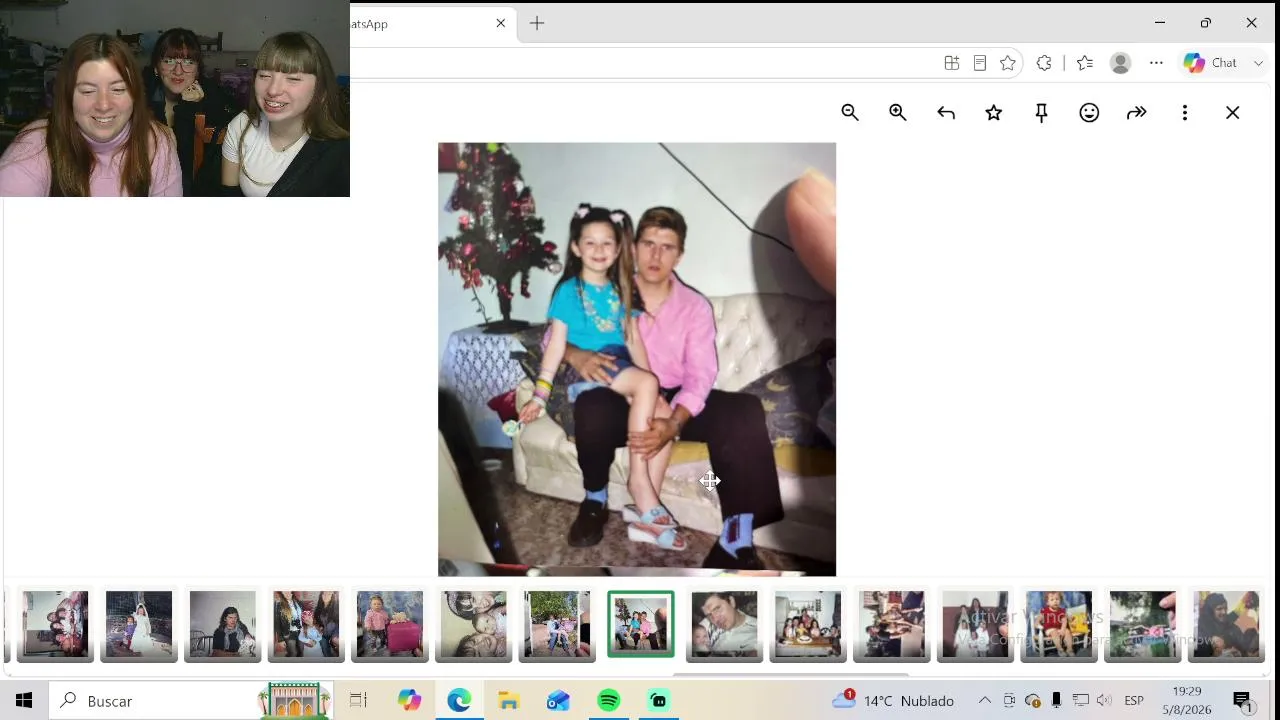The image size is (1280, 720).
Task: Open File Explorer from the taskbar
Action: click(509, 701)
